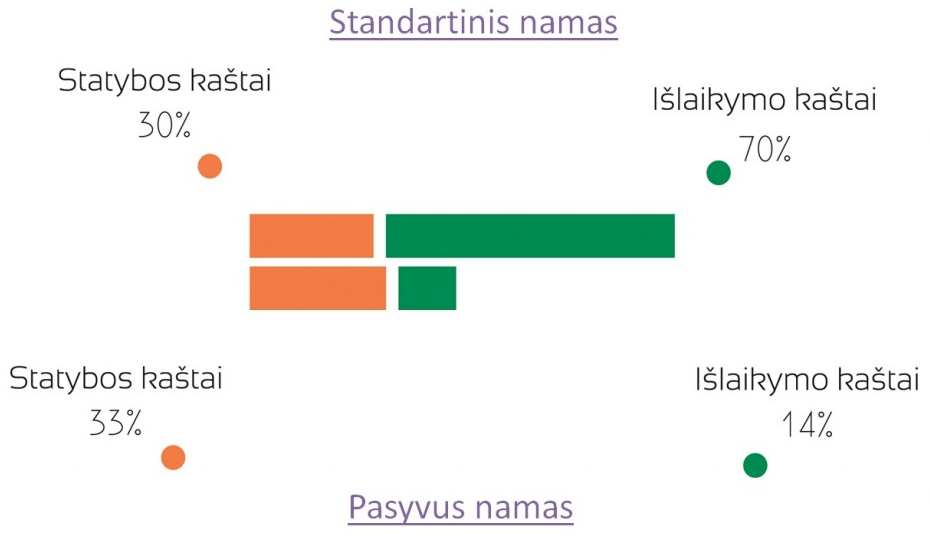
Task: Click the orange dot under 30%
Action: click(x=210, y=166)
